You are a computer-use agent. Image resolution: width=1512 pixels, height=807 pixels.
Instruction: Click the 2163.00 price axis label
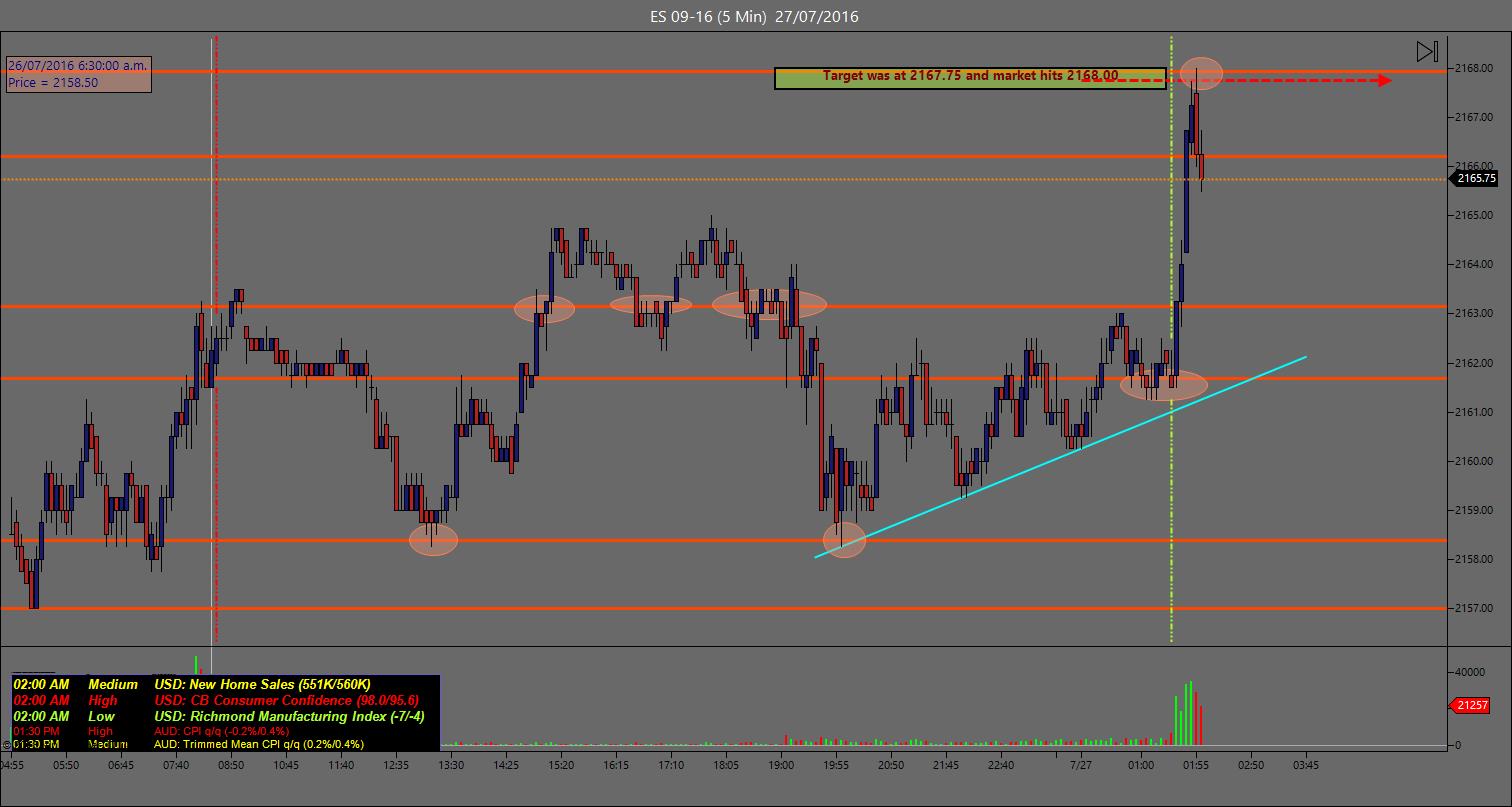1475,313
